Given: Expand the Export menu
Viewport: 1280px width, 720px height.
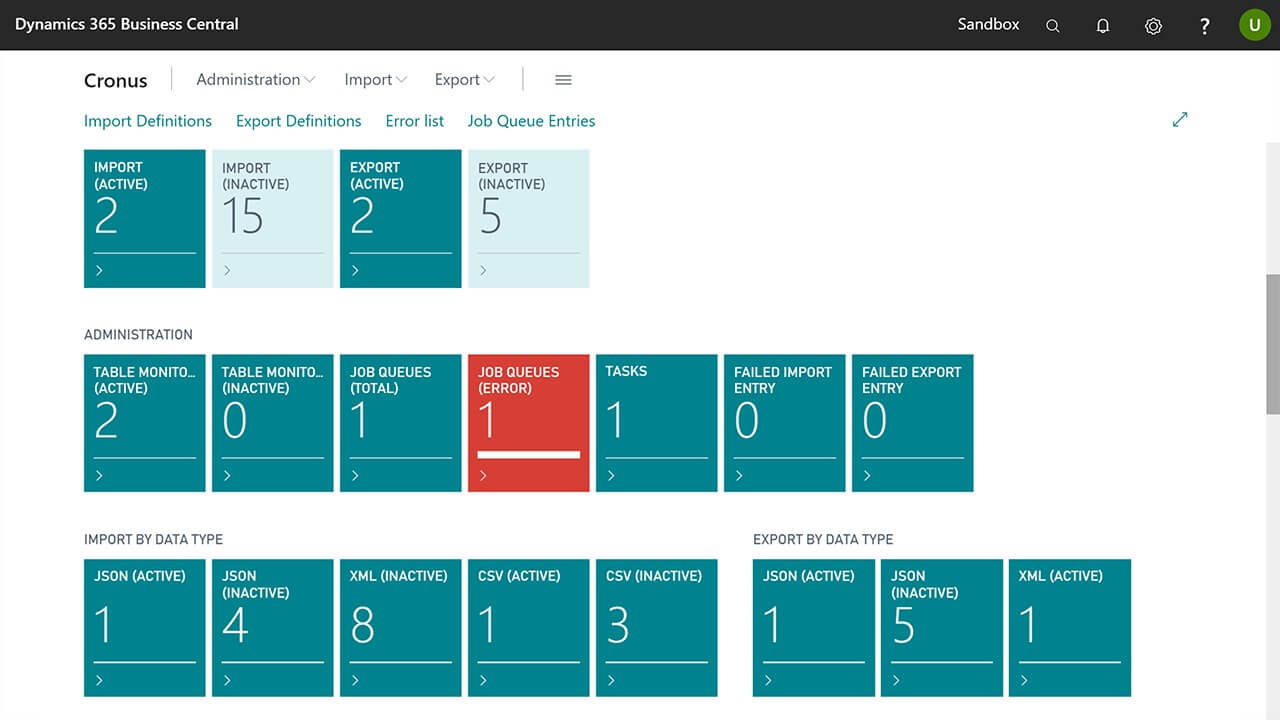Looking at the screenshot, I should pos(465,80).
